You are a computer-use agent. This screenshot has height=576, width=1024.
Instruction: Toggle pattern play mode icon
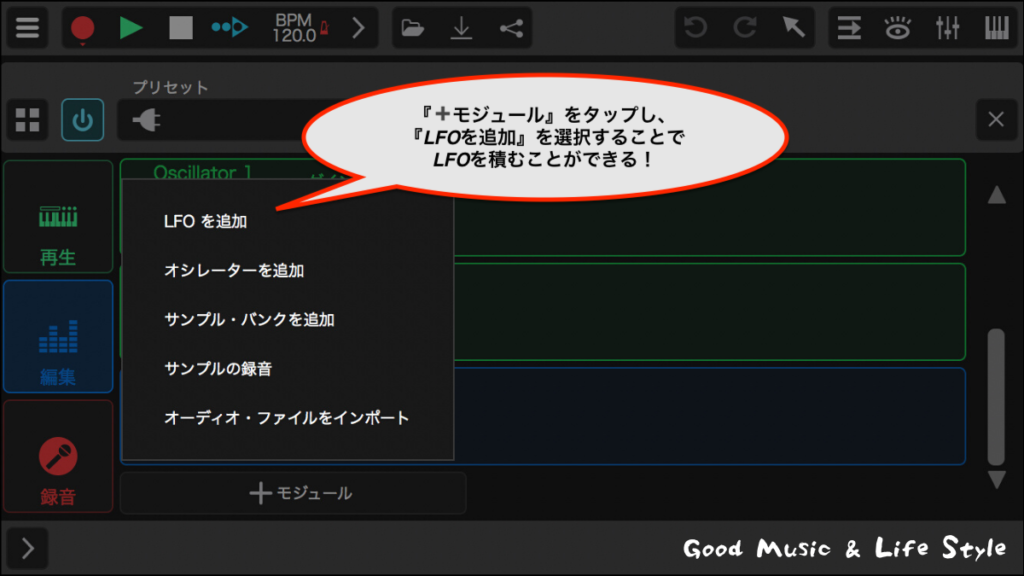[x=229, y=27]
